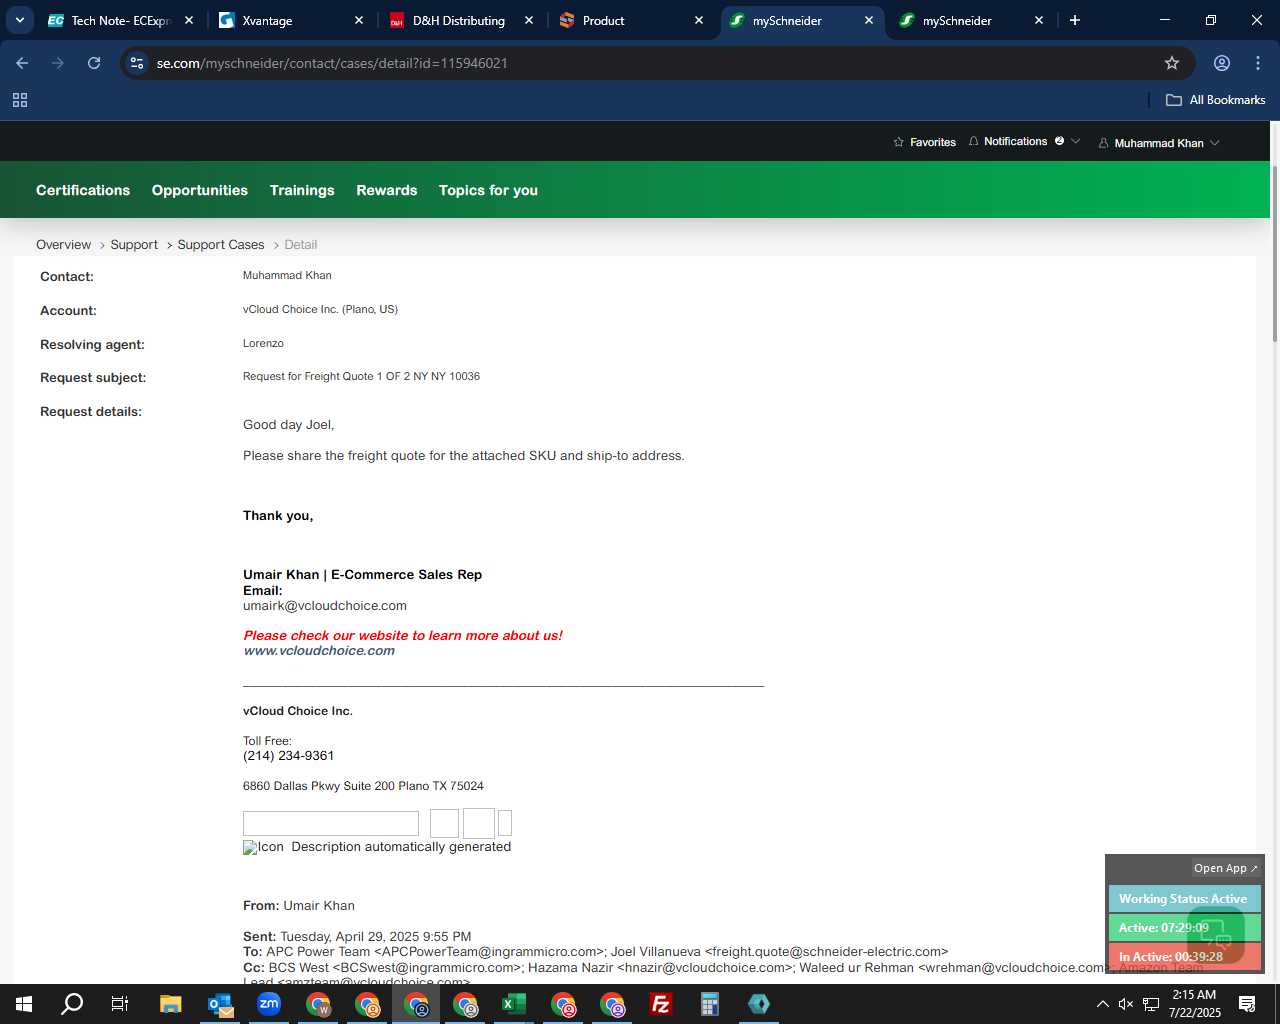
Task: Switch to the Tech Note- ECExpress tab
Action: pos(120,20)
